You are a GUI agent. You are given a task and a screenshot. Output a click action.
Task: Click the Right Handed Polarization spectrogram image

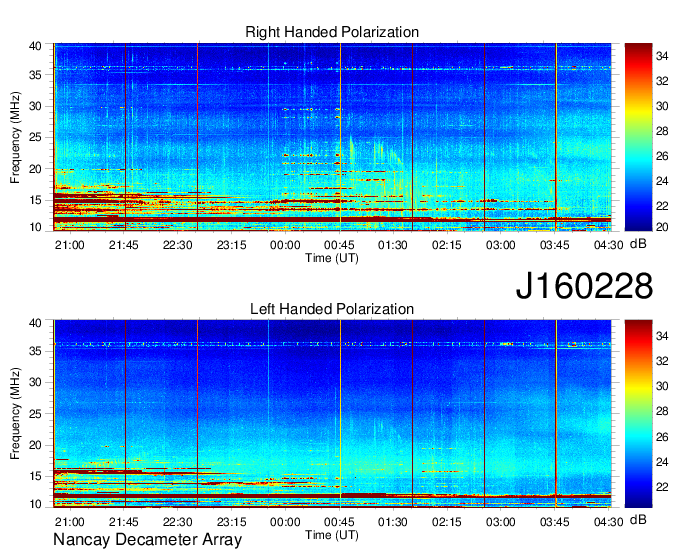(x=332, y=137)
